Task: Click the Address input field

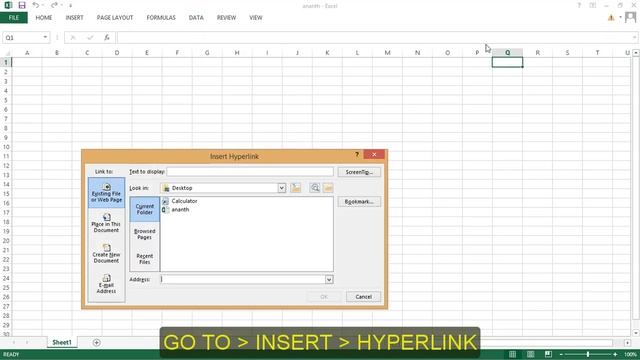Action: click(243, 280)
